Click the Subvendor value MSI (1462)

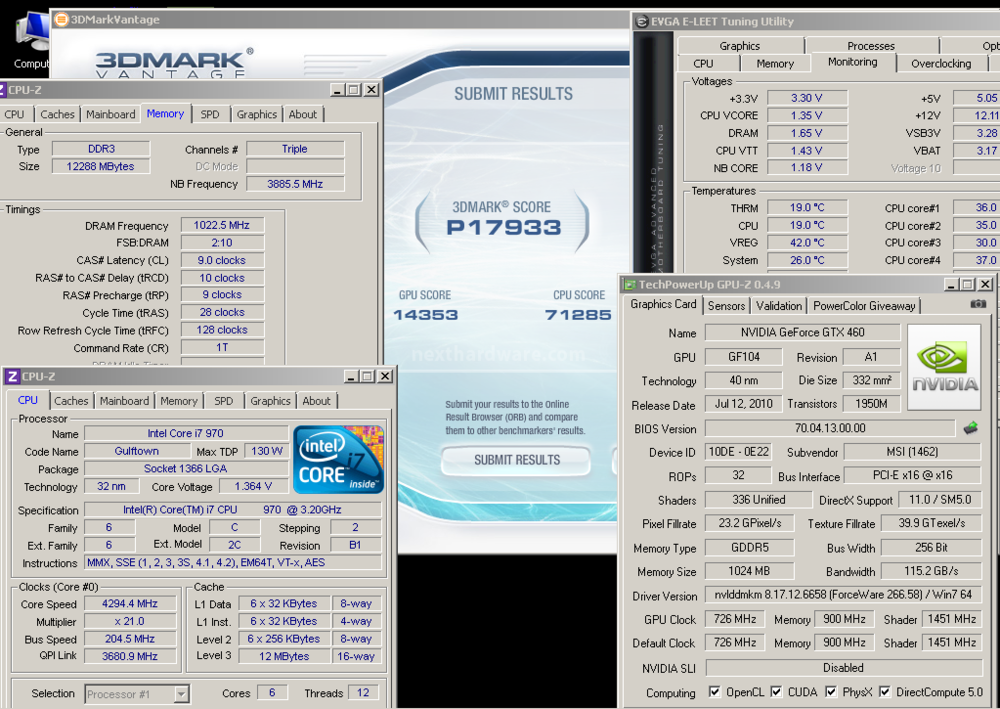913,452
